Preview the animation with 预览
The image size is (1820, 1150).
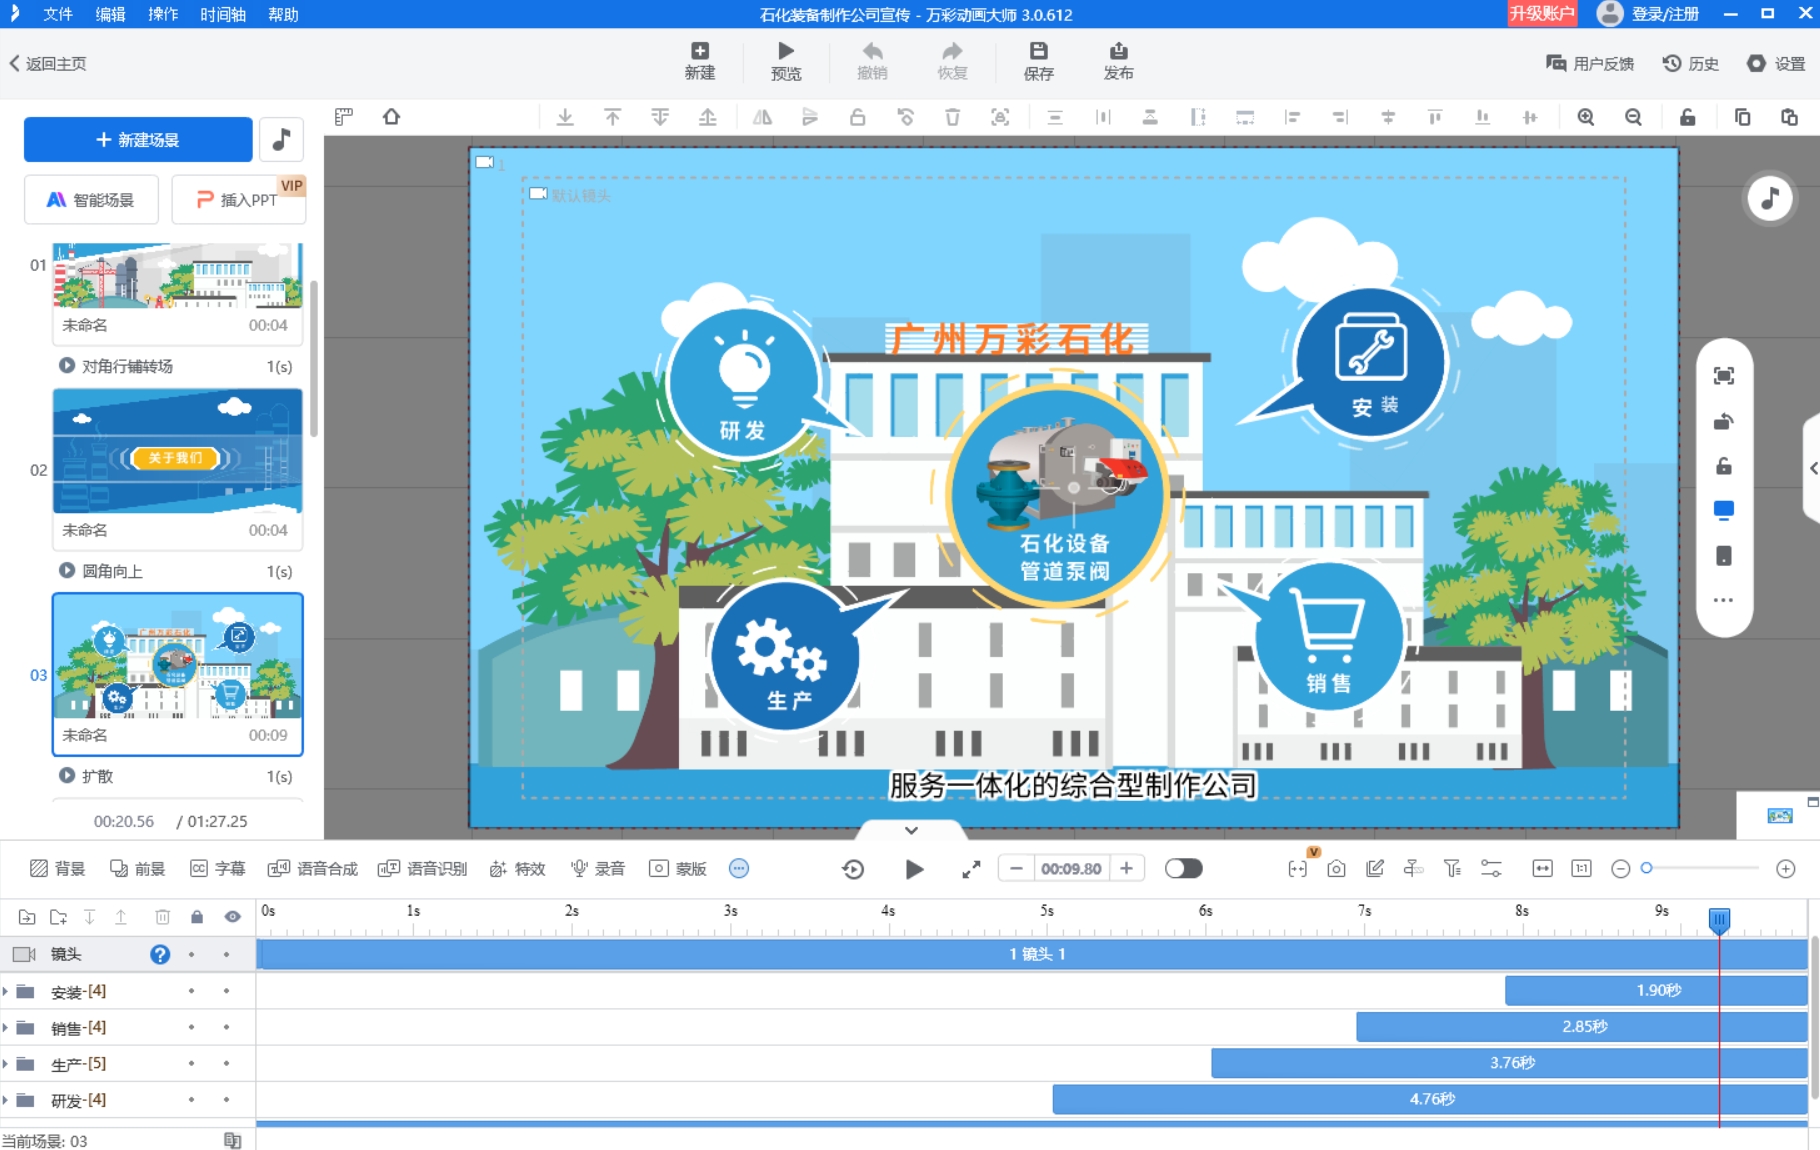click(x=785, y=61)
